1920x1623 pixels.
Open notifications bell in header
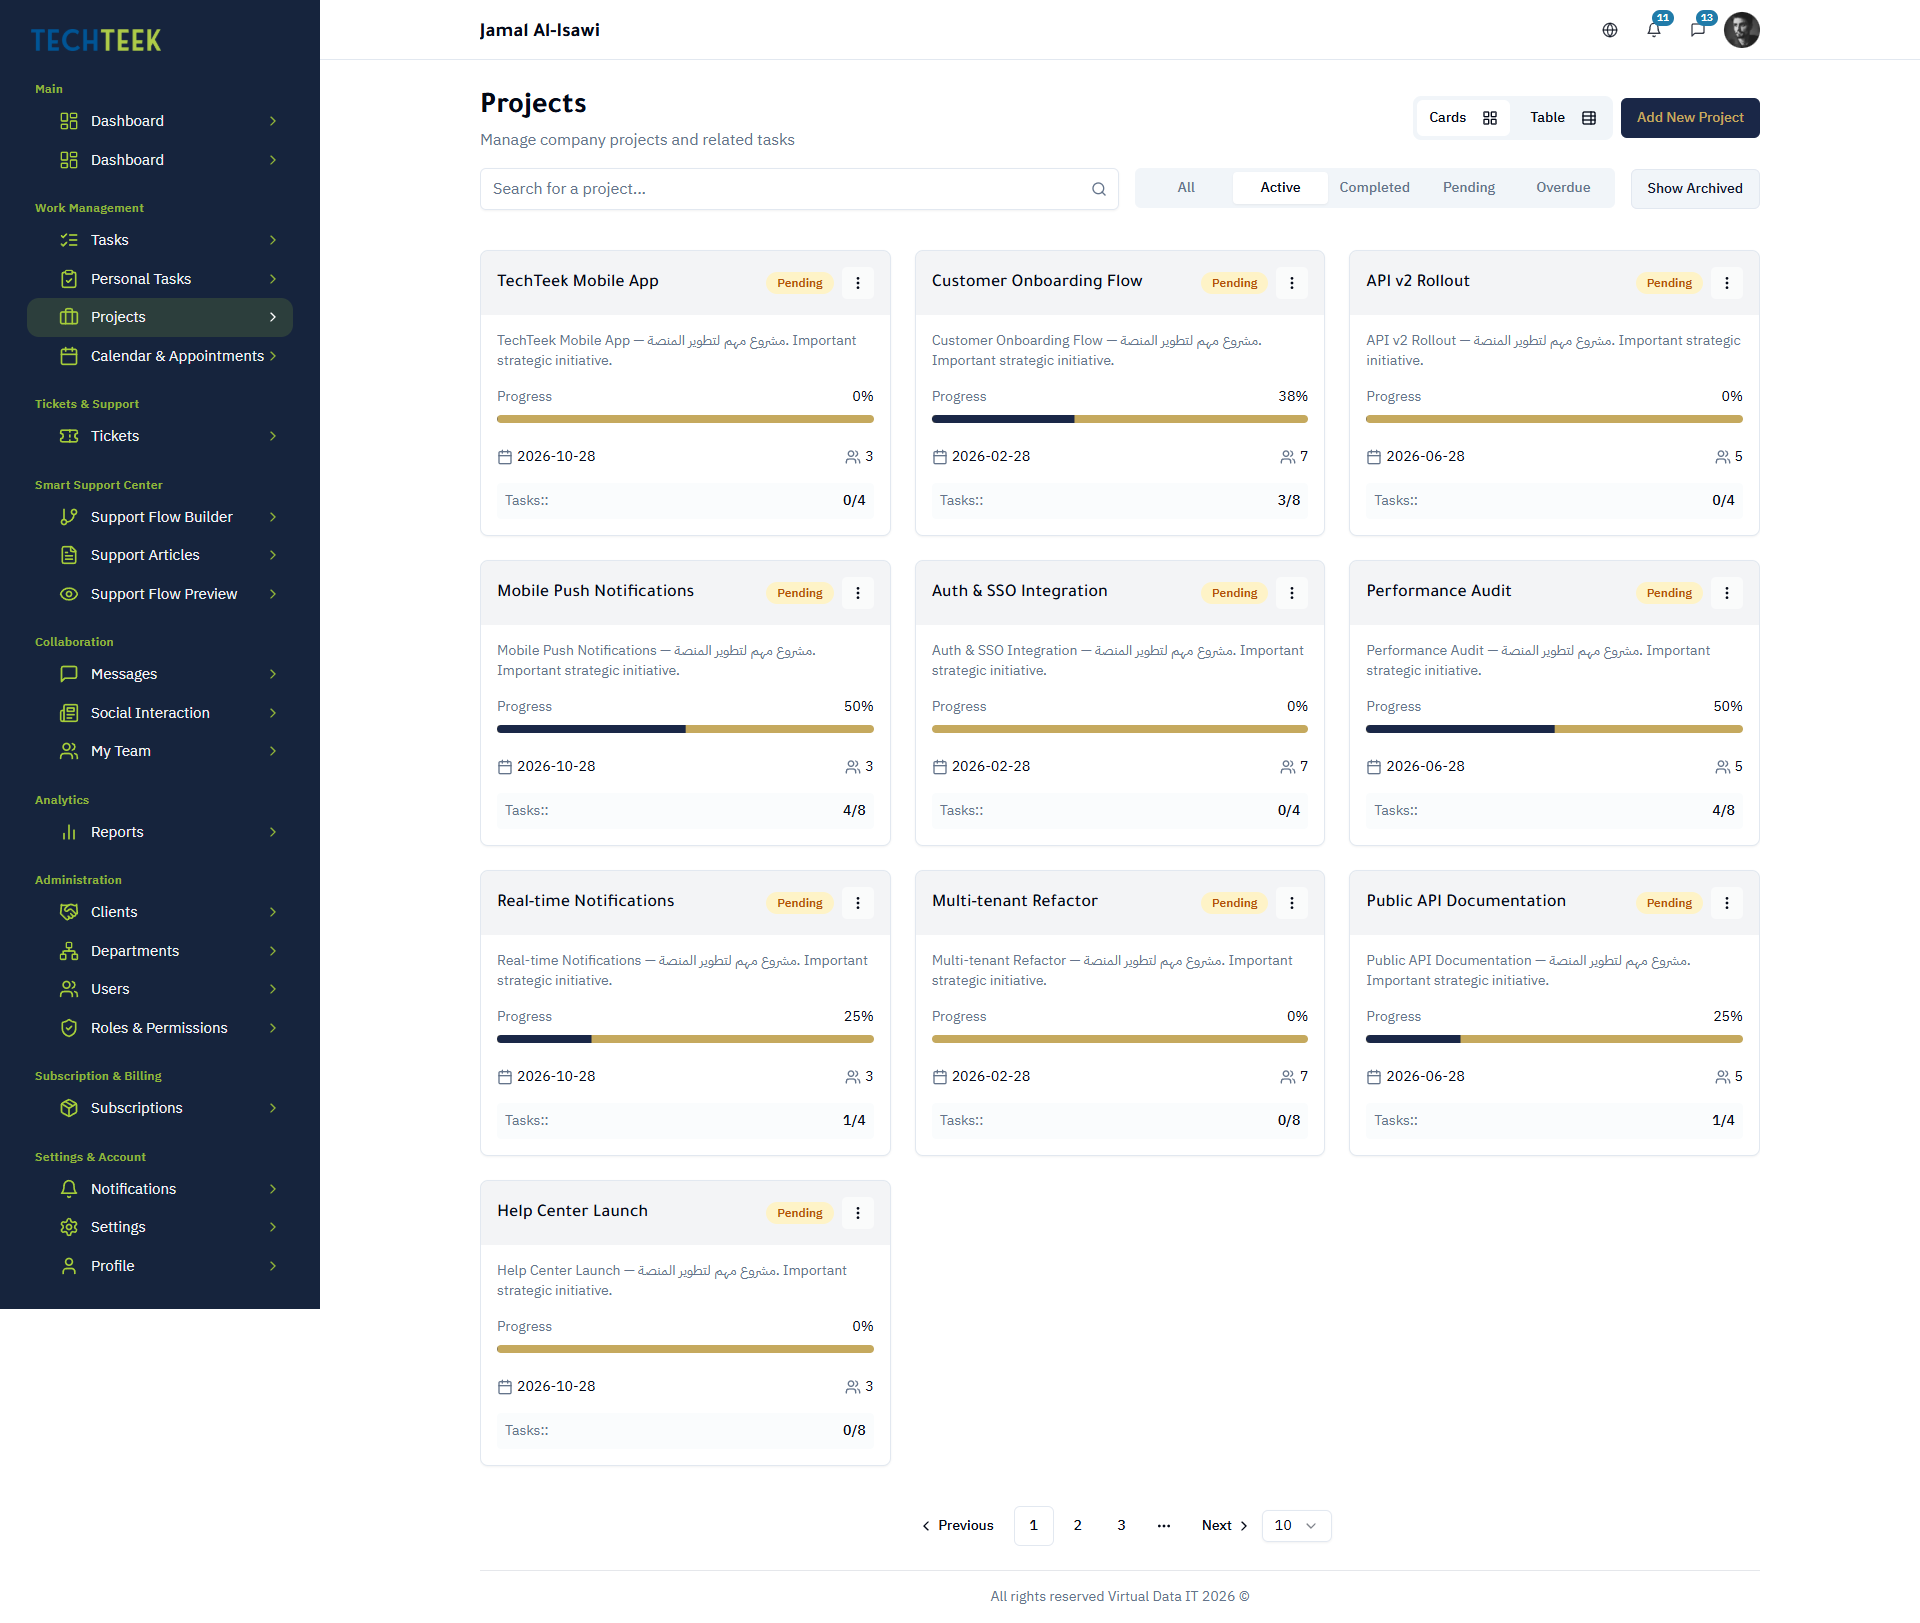1654,30
